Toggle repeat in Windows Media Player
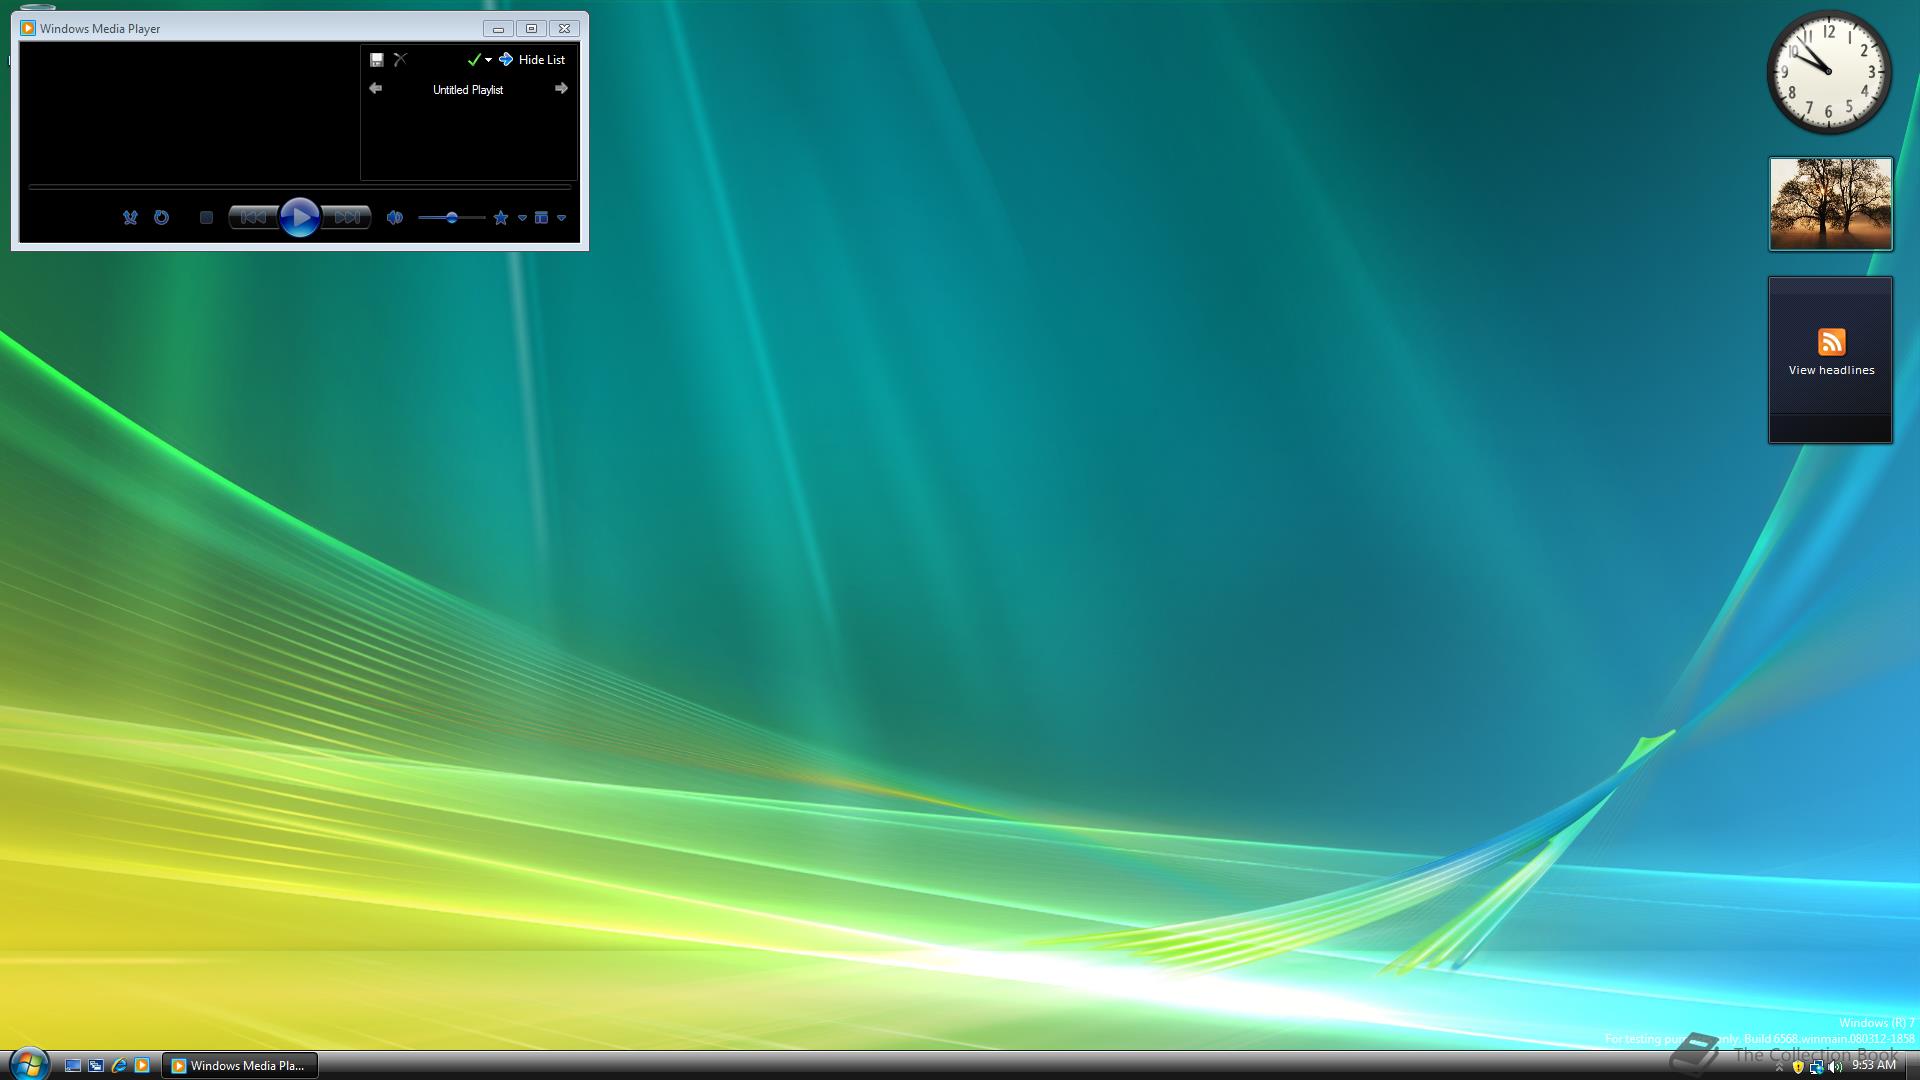 [x=161, y=217]
